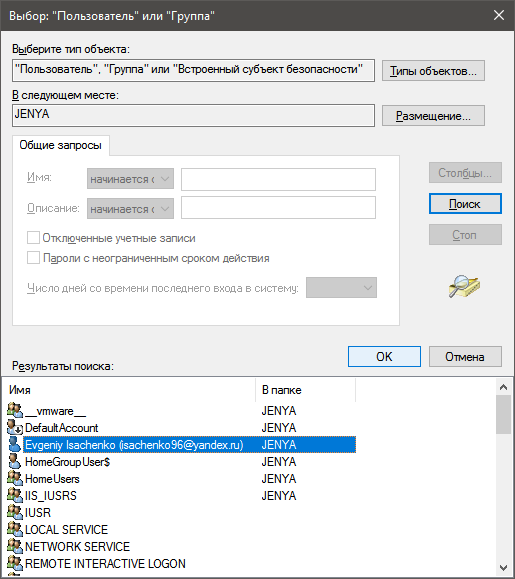Click the 'Размещение...' button
The height and width of the screenshot is (579, 515).
[433, 116]
